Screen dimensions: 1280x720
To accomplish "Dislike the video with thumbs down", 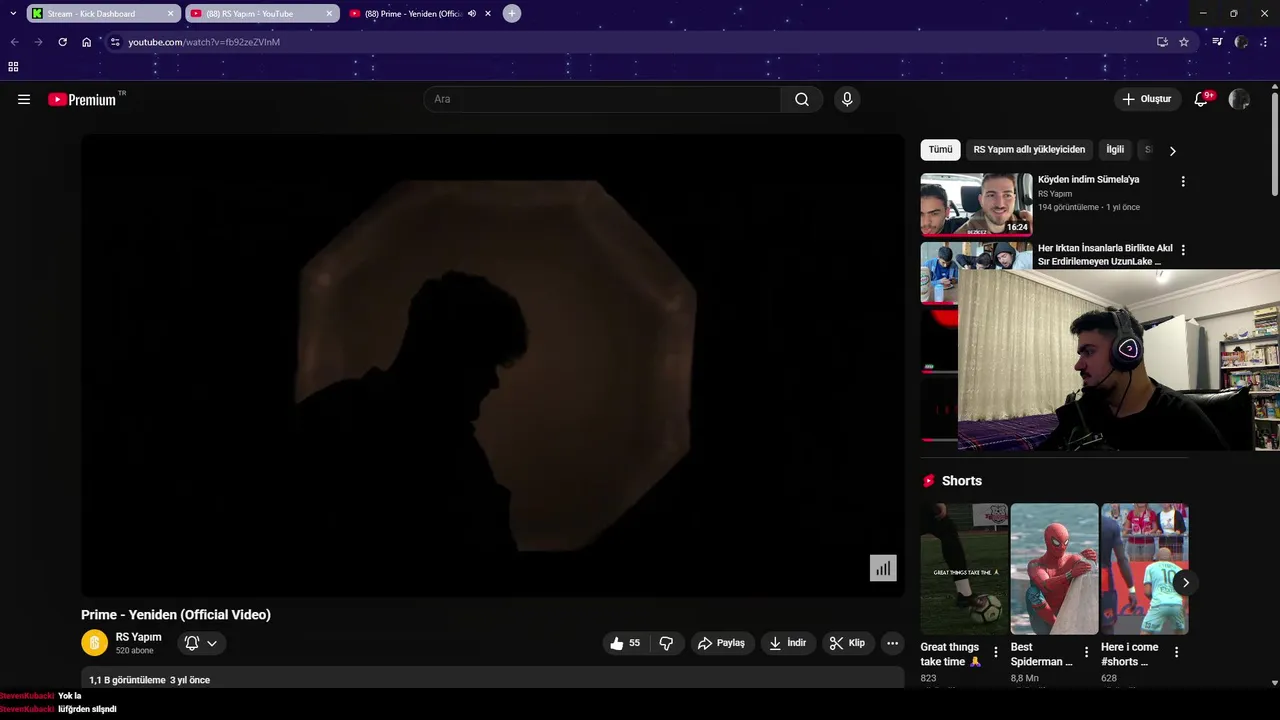I will coord(666,643).
